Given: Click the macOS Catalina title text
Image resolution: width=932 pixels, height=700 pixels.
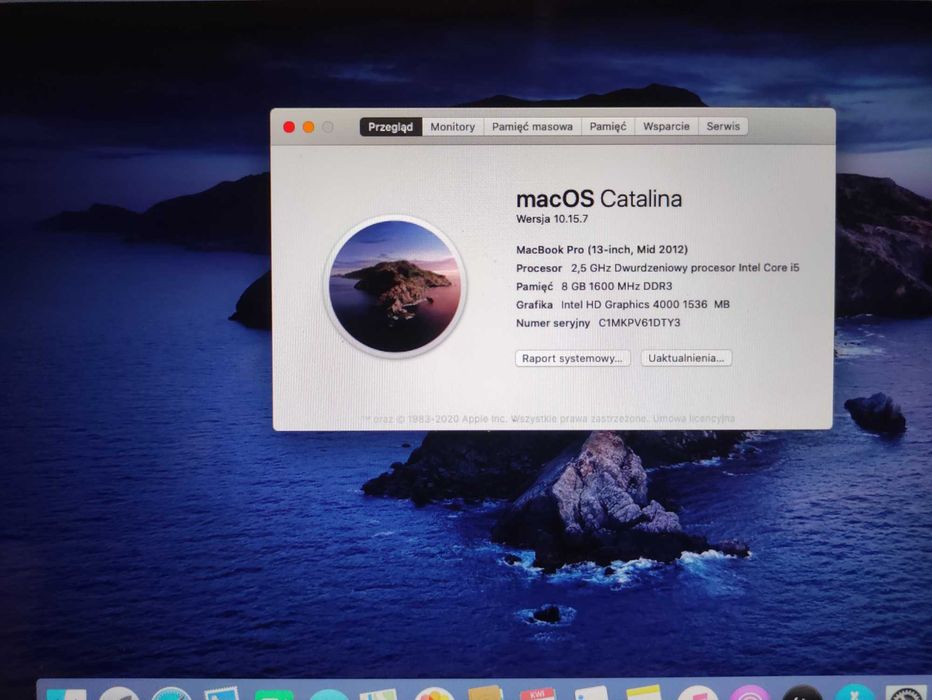Looking at the screenshot, I should point(599,198).
